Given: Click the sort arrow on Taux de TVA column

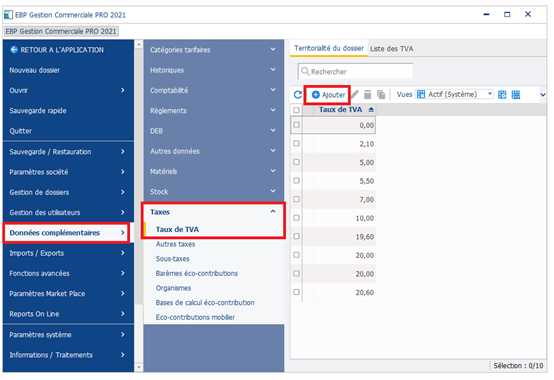Looking at the screenshot, I should tap(371, 110).
